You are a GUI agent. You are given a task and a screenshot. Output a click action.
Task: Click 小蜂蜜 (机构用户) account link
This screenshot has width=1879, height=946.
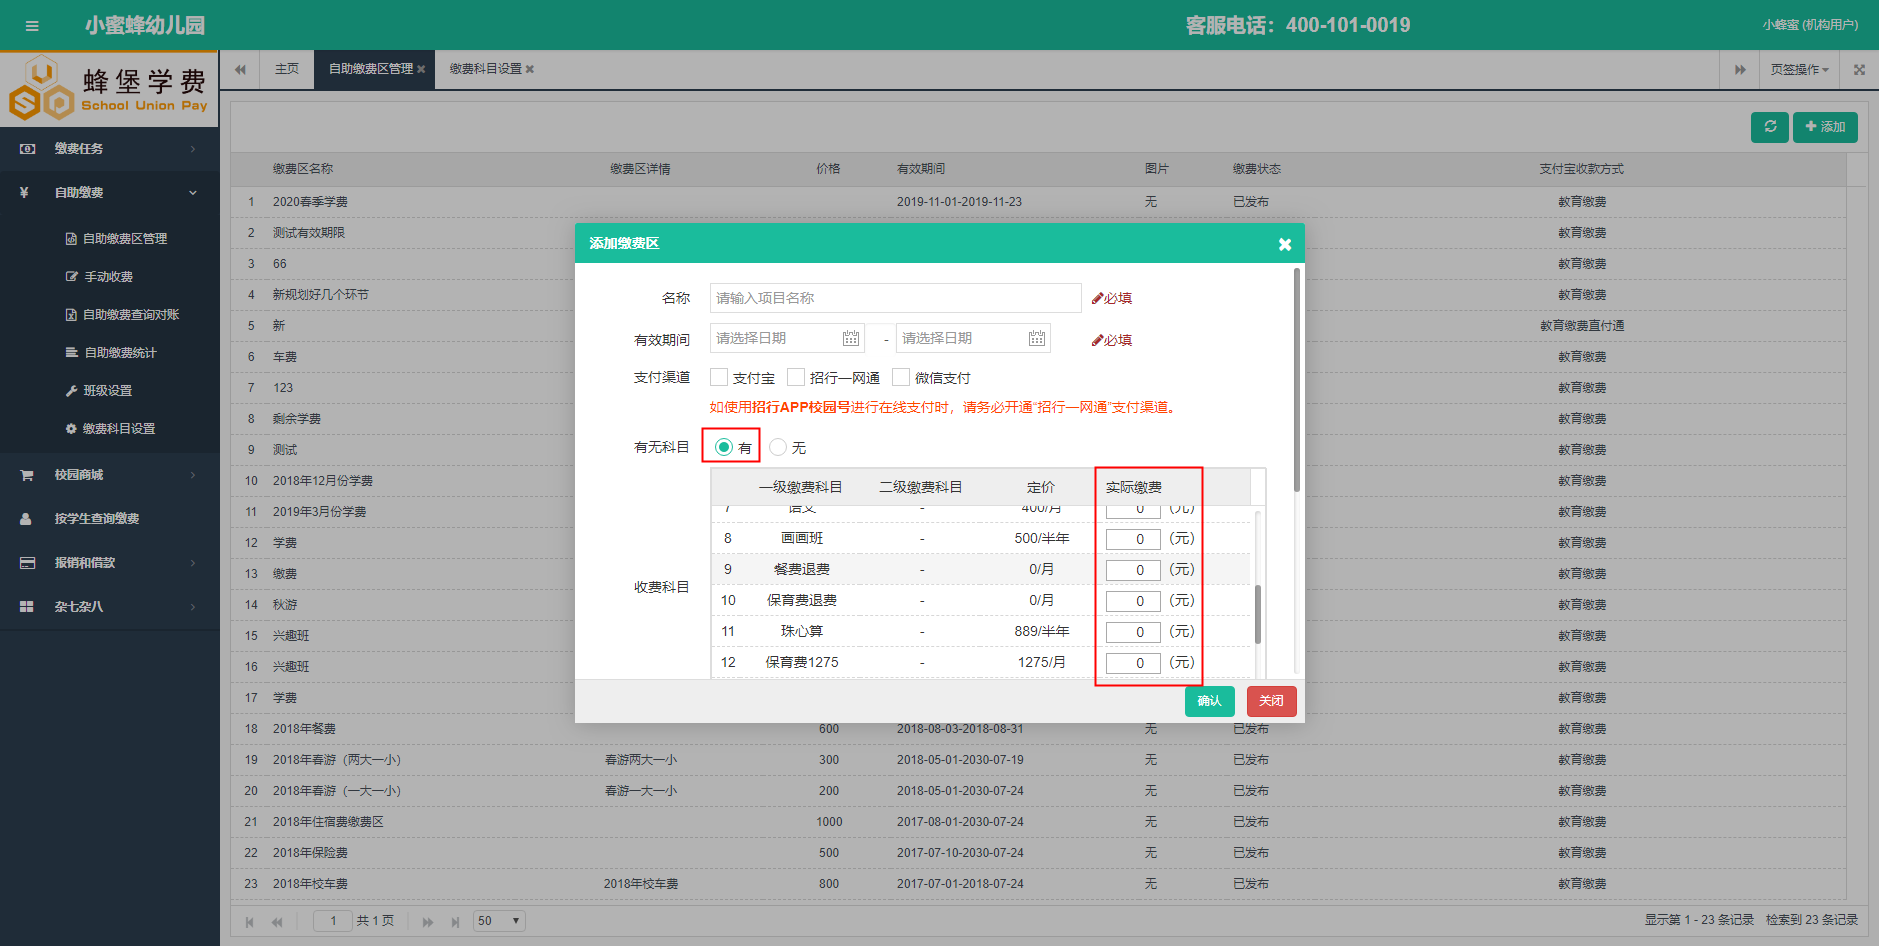click(1810, 25)
